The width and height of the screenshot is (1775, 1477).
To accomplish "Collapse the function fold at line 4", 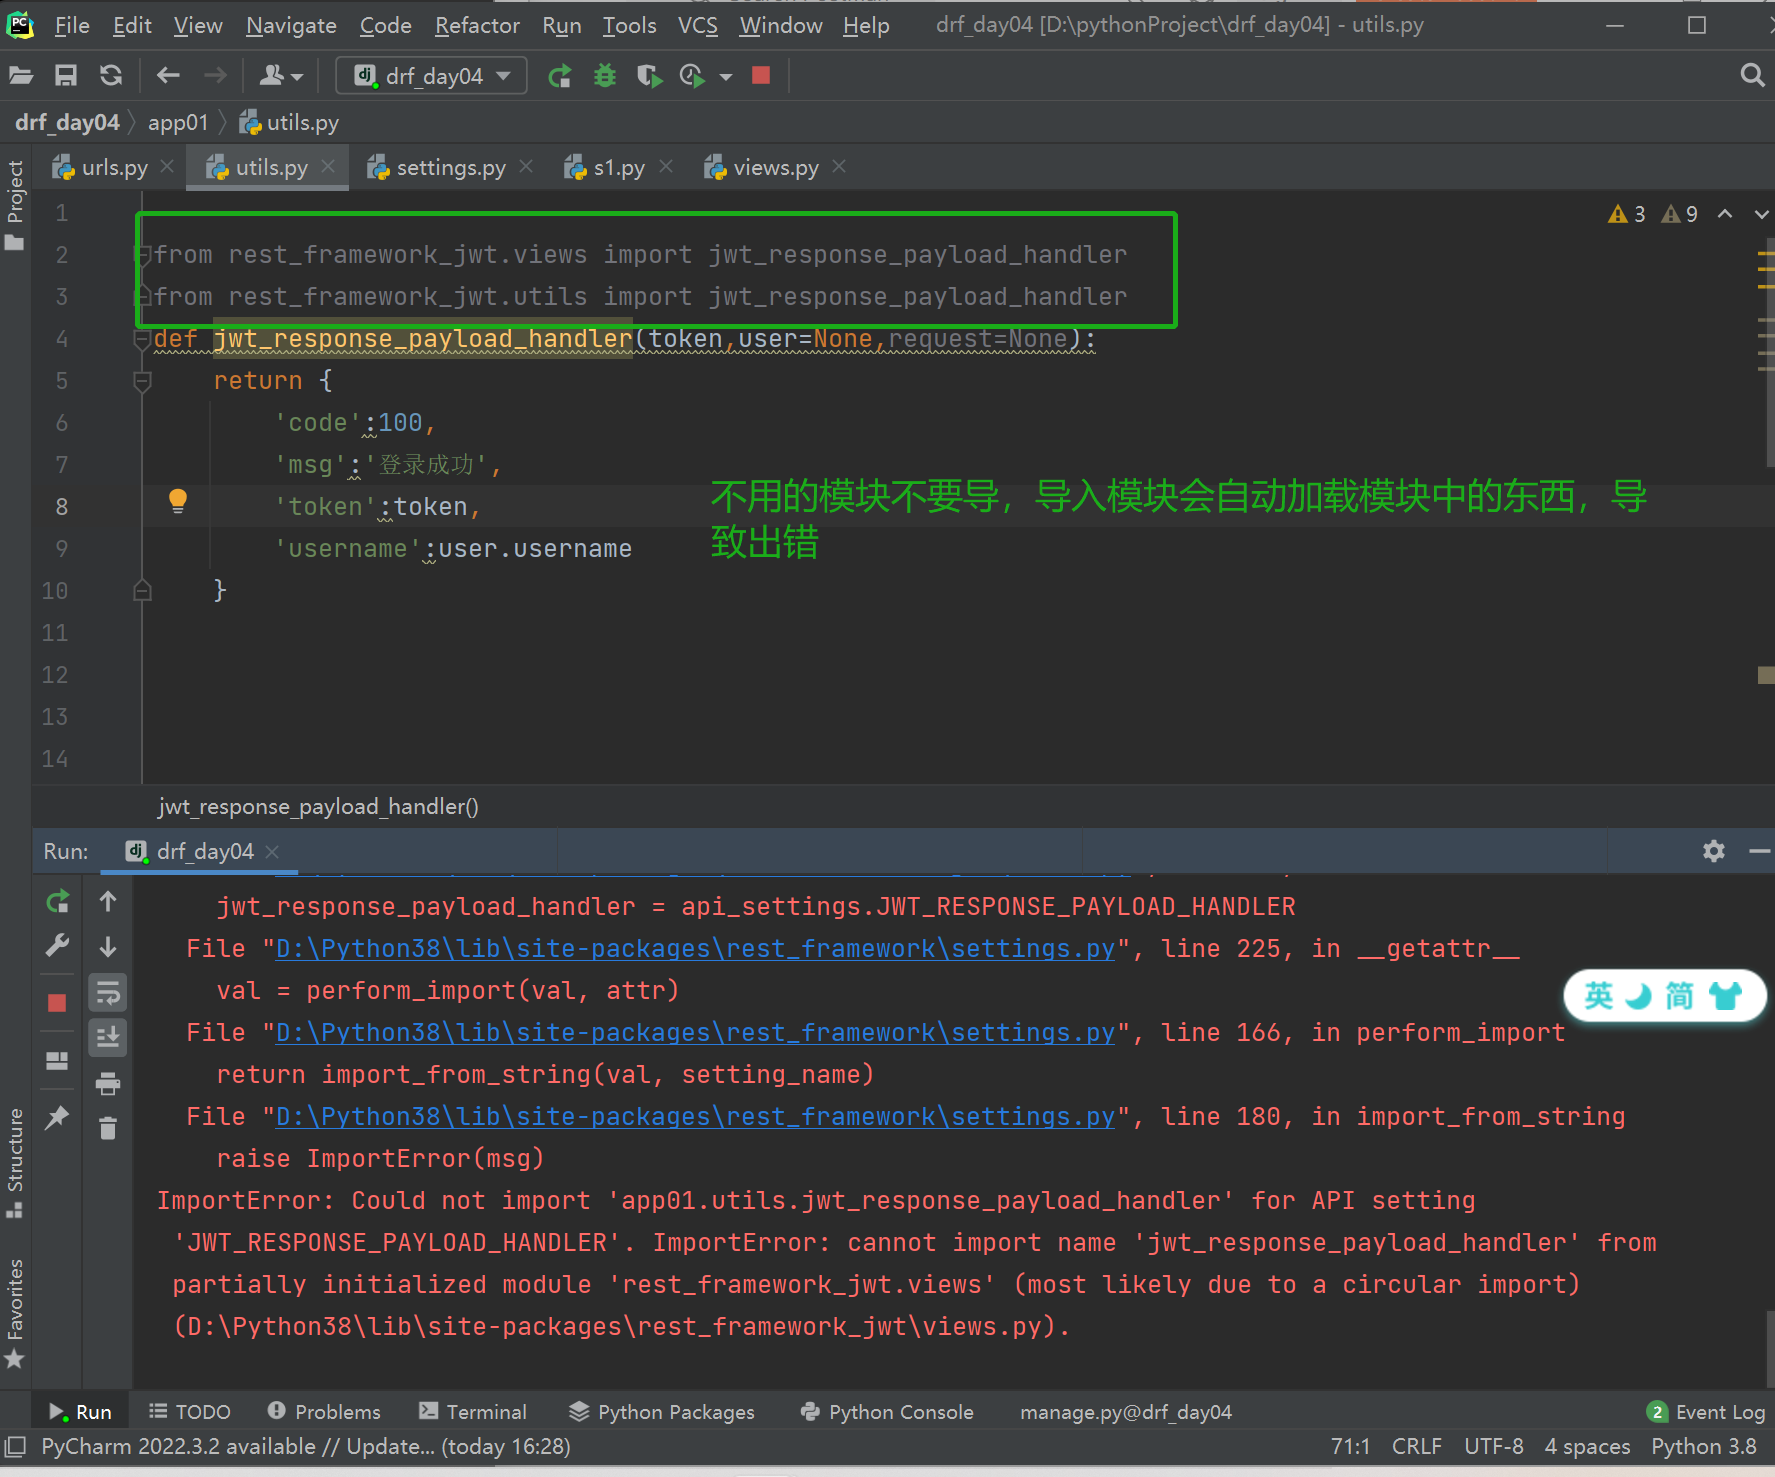I will 142,340.
